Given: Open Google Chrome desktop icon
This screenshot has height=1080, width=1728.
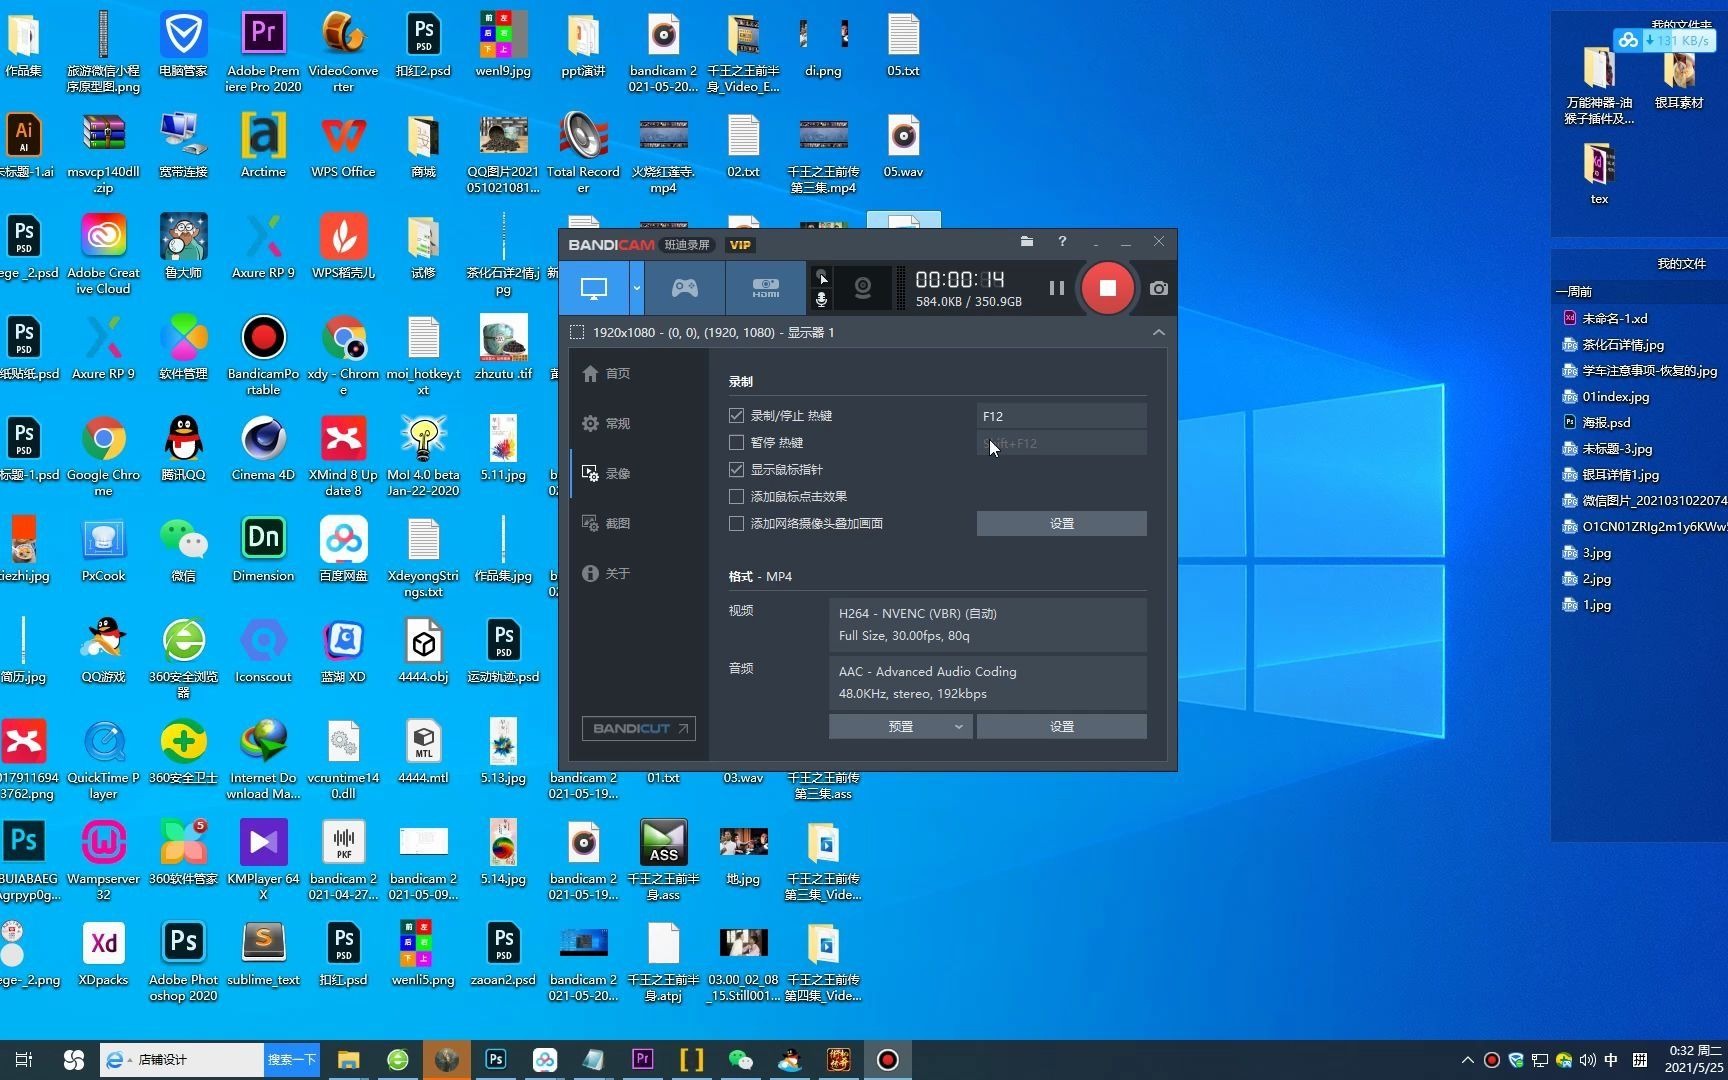Looking at the screenshot, I should [x=103, y=457].
